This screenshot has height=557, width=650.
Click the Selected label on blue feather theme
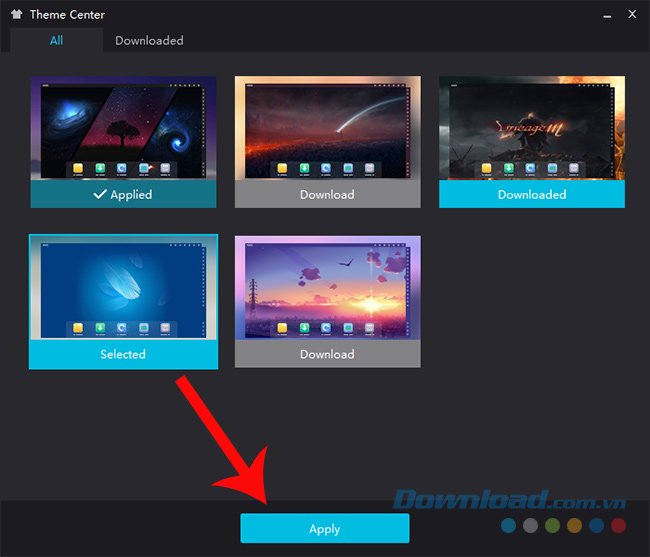coord(123,354)
